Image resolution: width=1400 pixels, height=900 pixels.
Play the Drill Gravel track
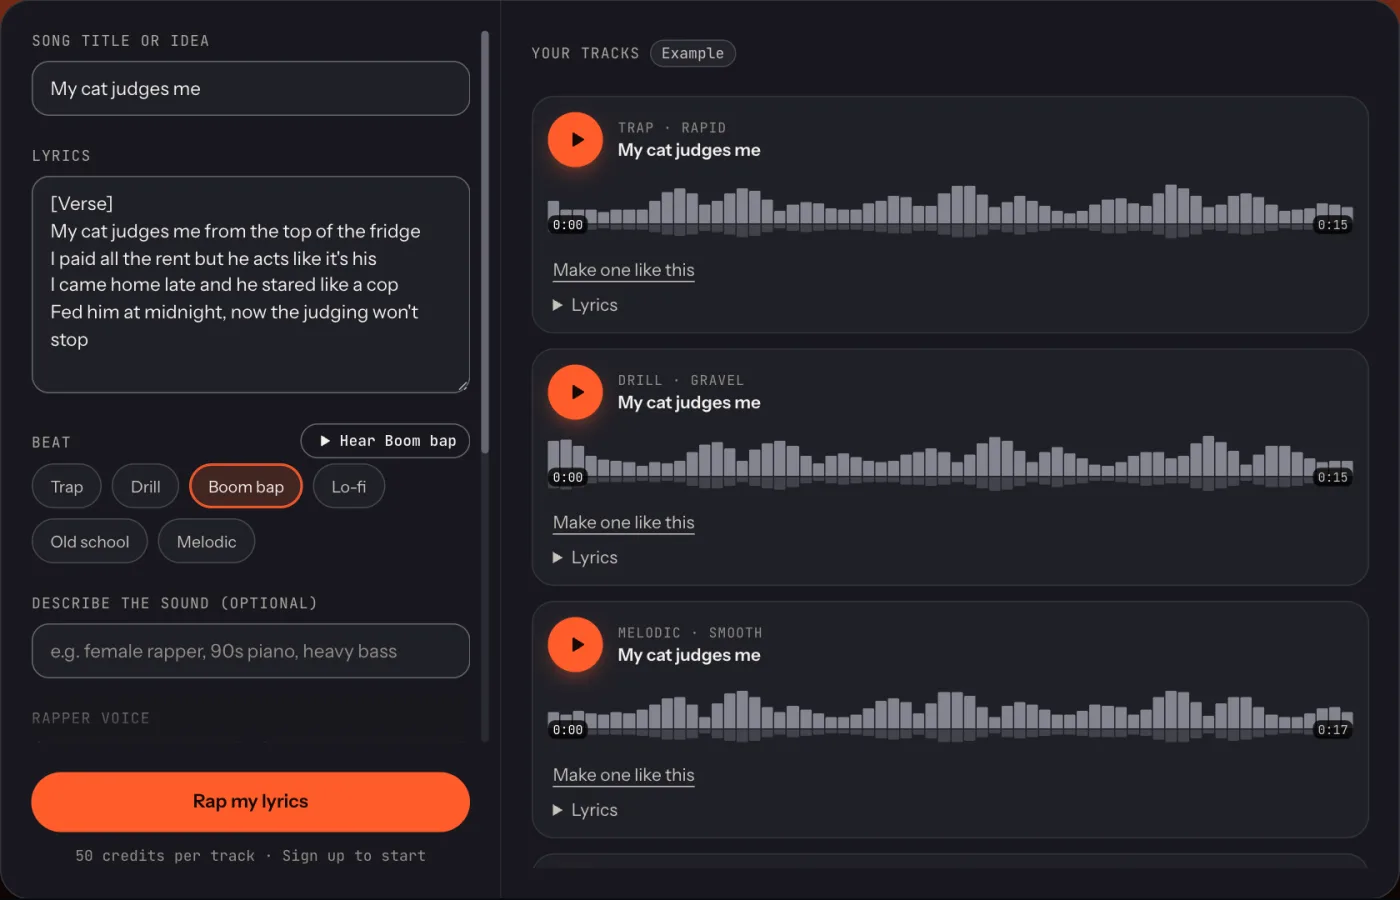(x=575, y=392)
